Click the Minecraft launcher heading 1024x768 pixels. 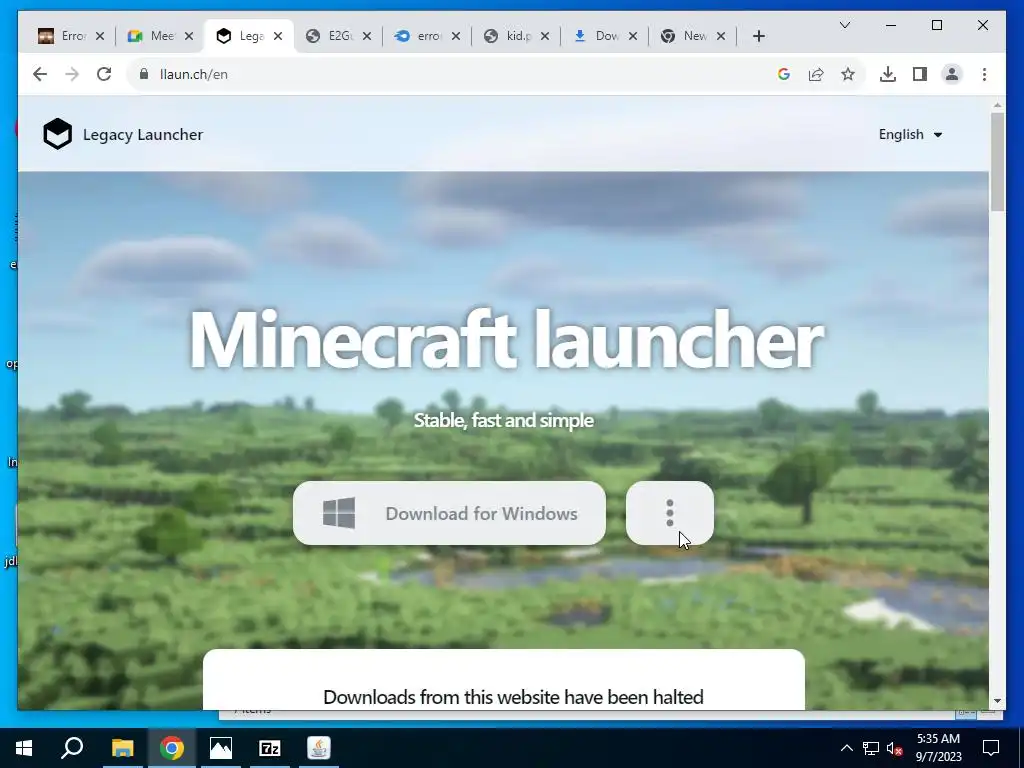click(x=506, y=340)
